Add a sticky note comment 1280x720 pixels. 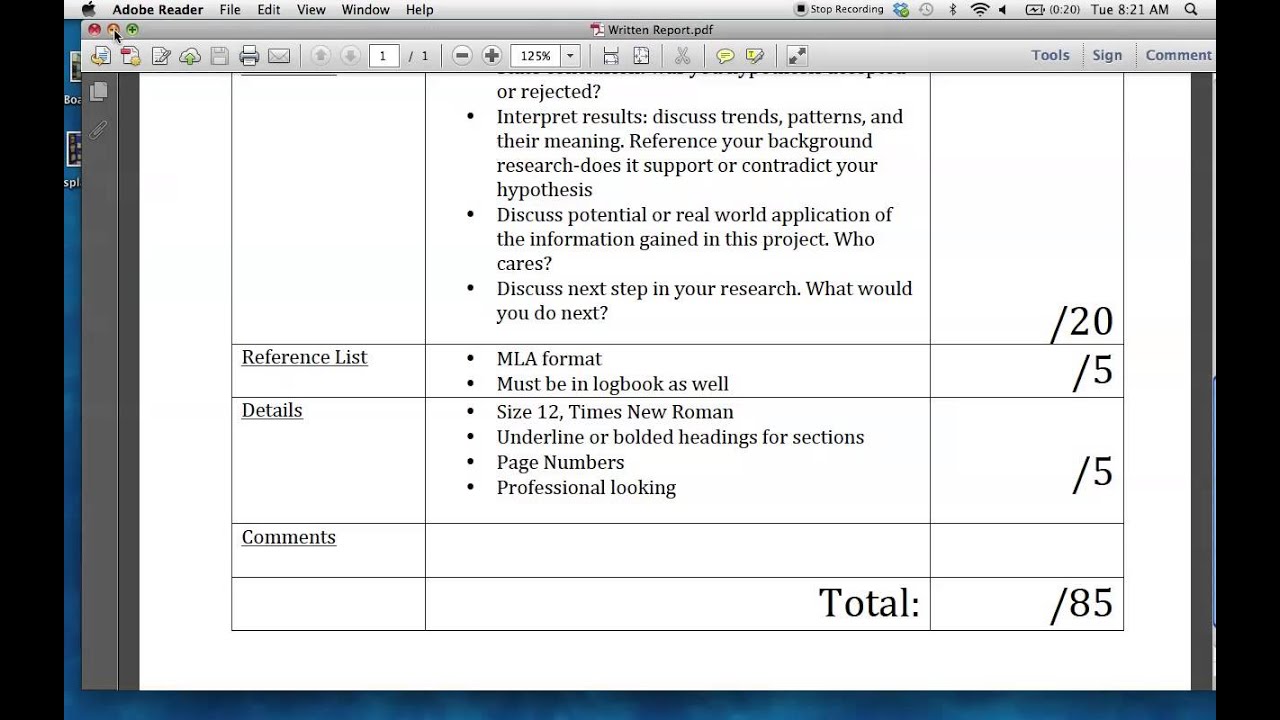(725, 56)
